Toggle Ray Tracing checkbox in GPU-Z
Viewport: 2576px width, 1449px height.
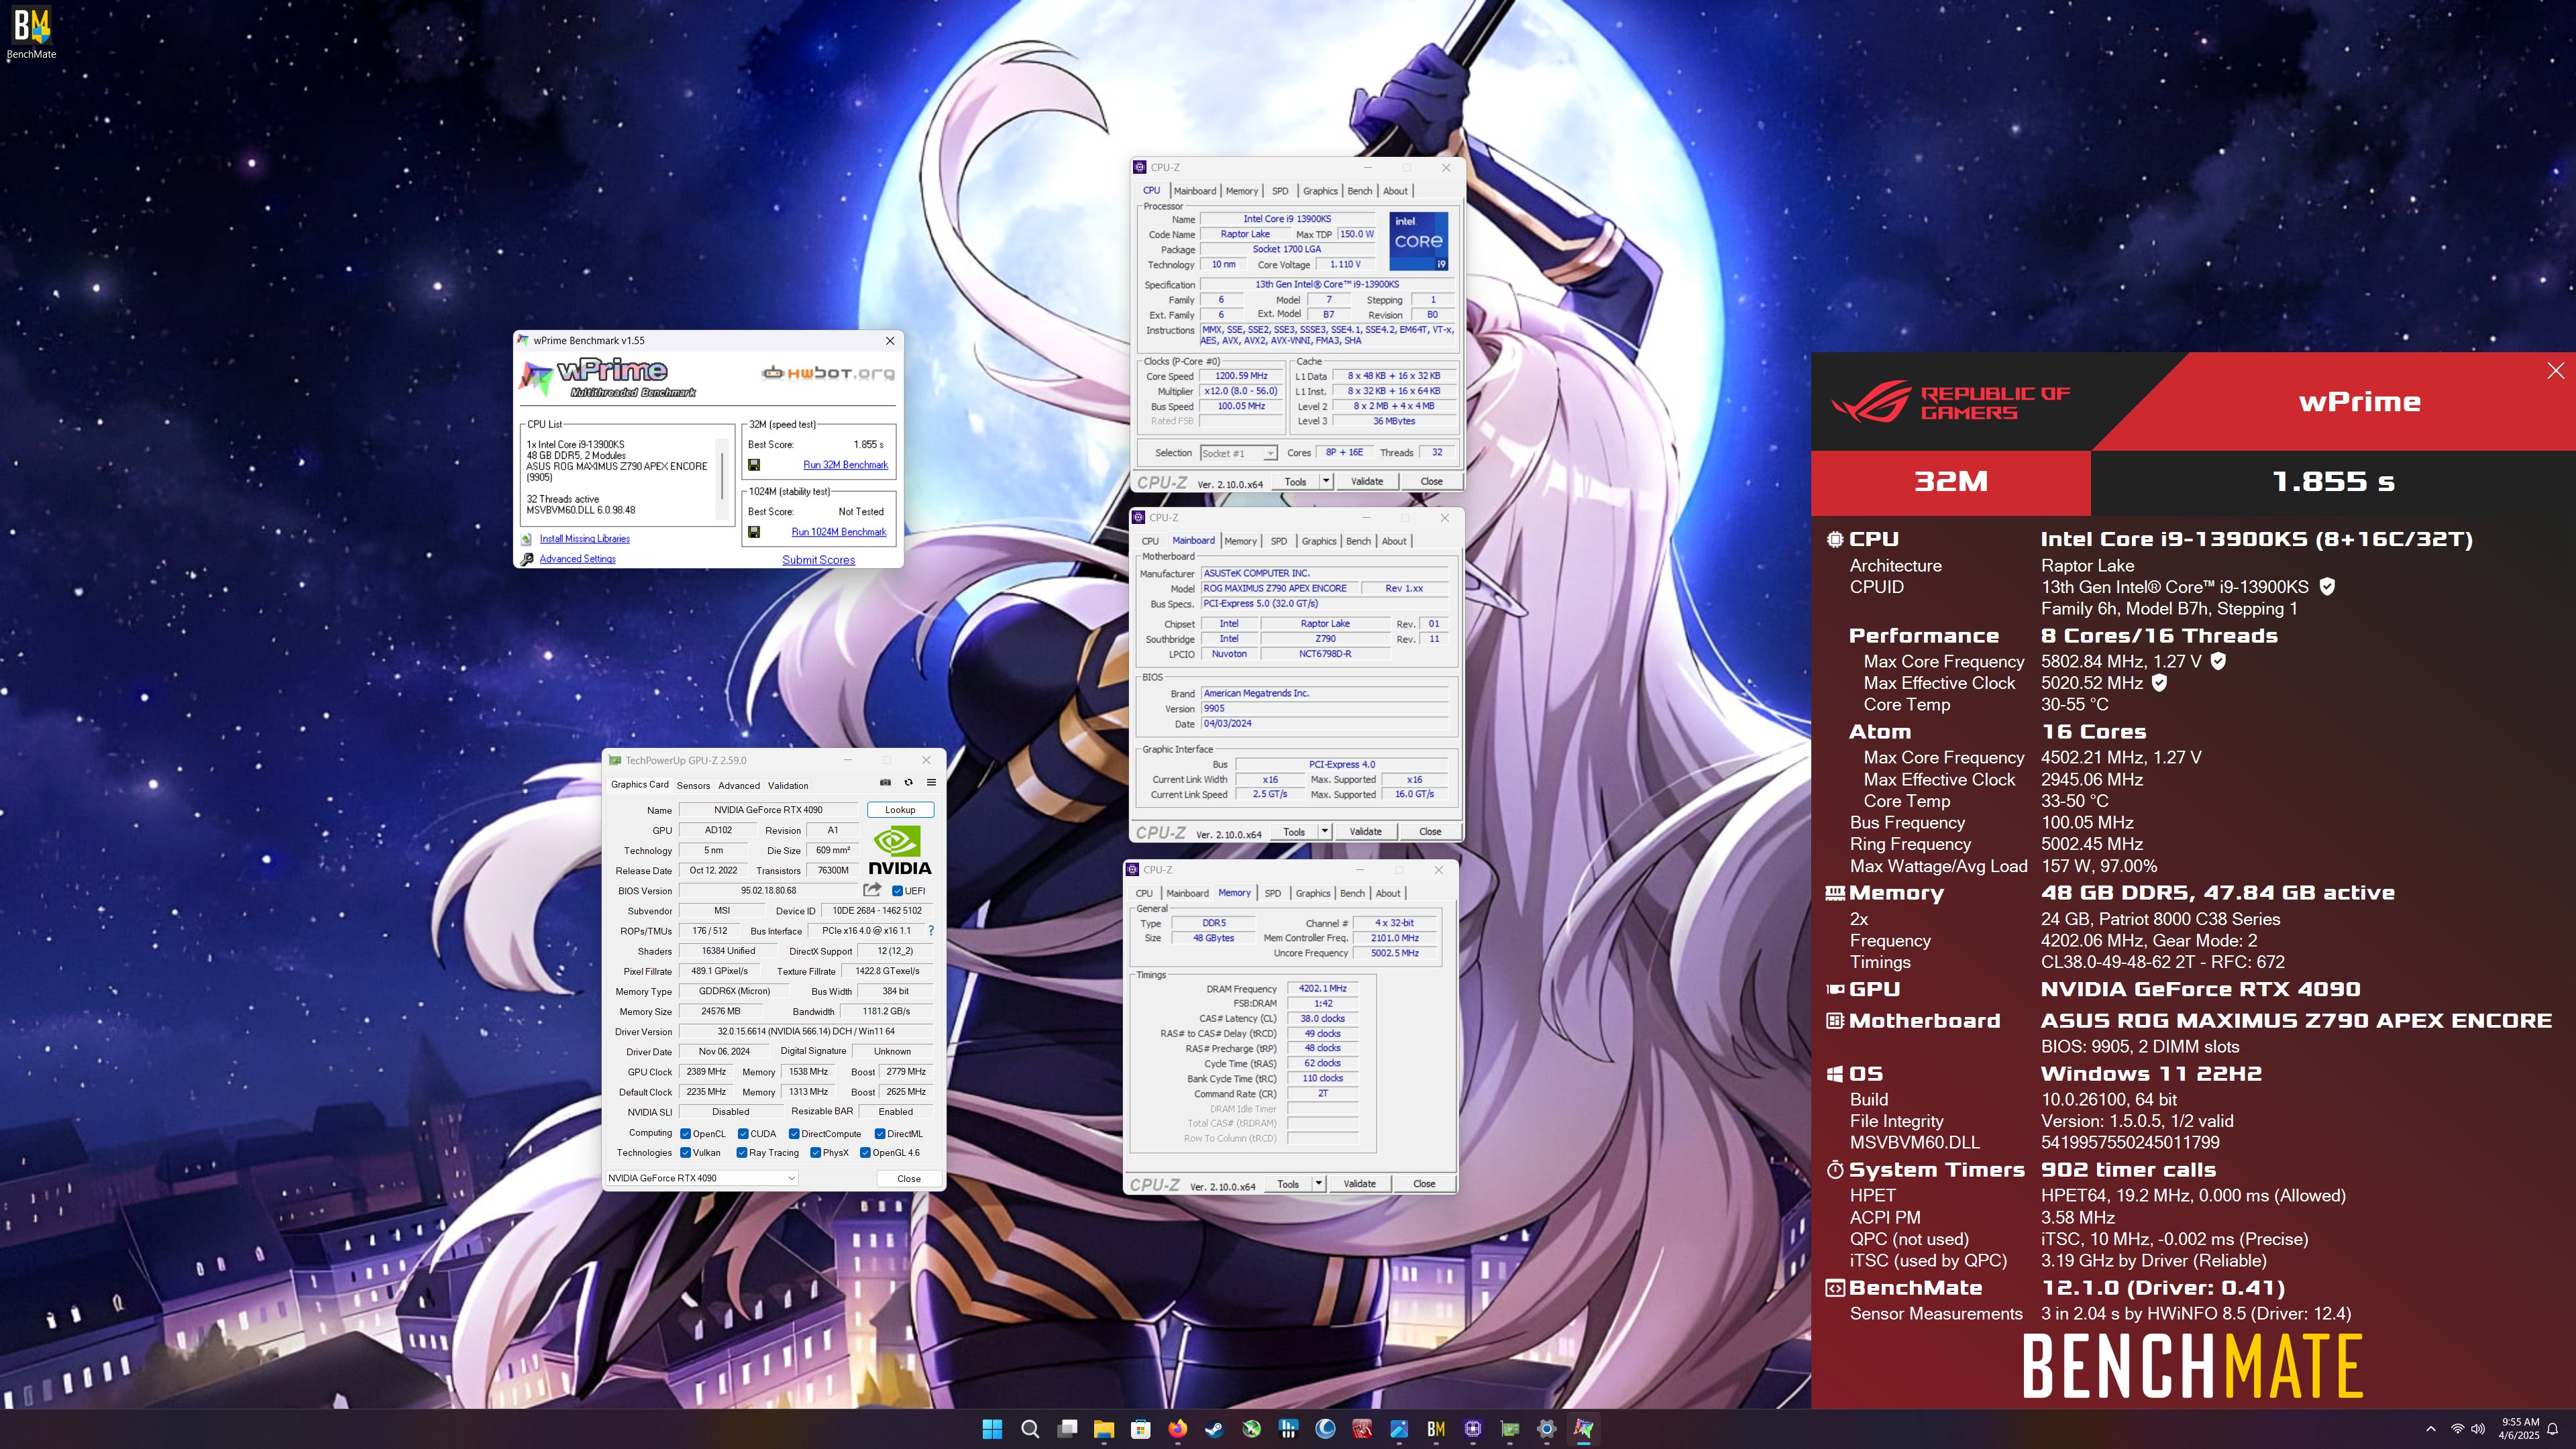pyautogui.click(x=742, y=1153)
